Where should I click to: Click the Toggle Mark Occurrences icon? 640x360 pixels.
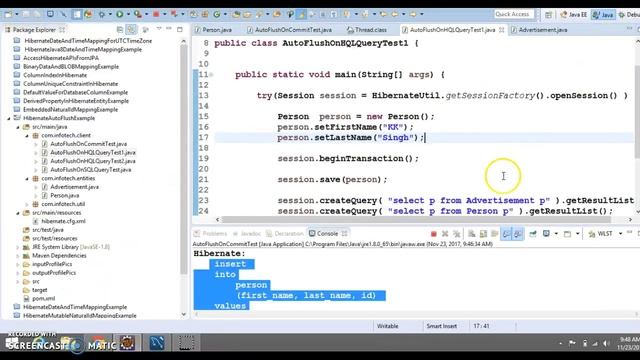pos(302,14)
